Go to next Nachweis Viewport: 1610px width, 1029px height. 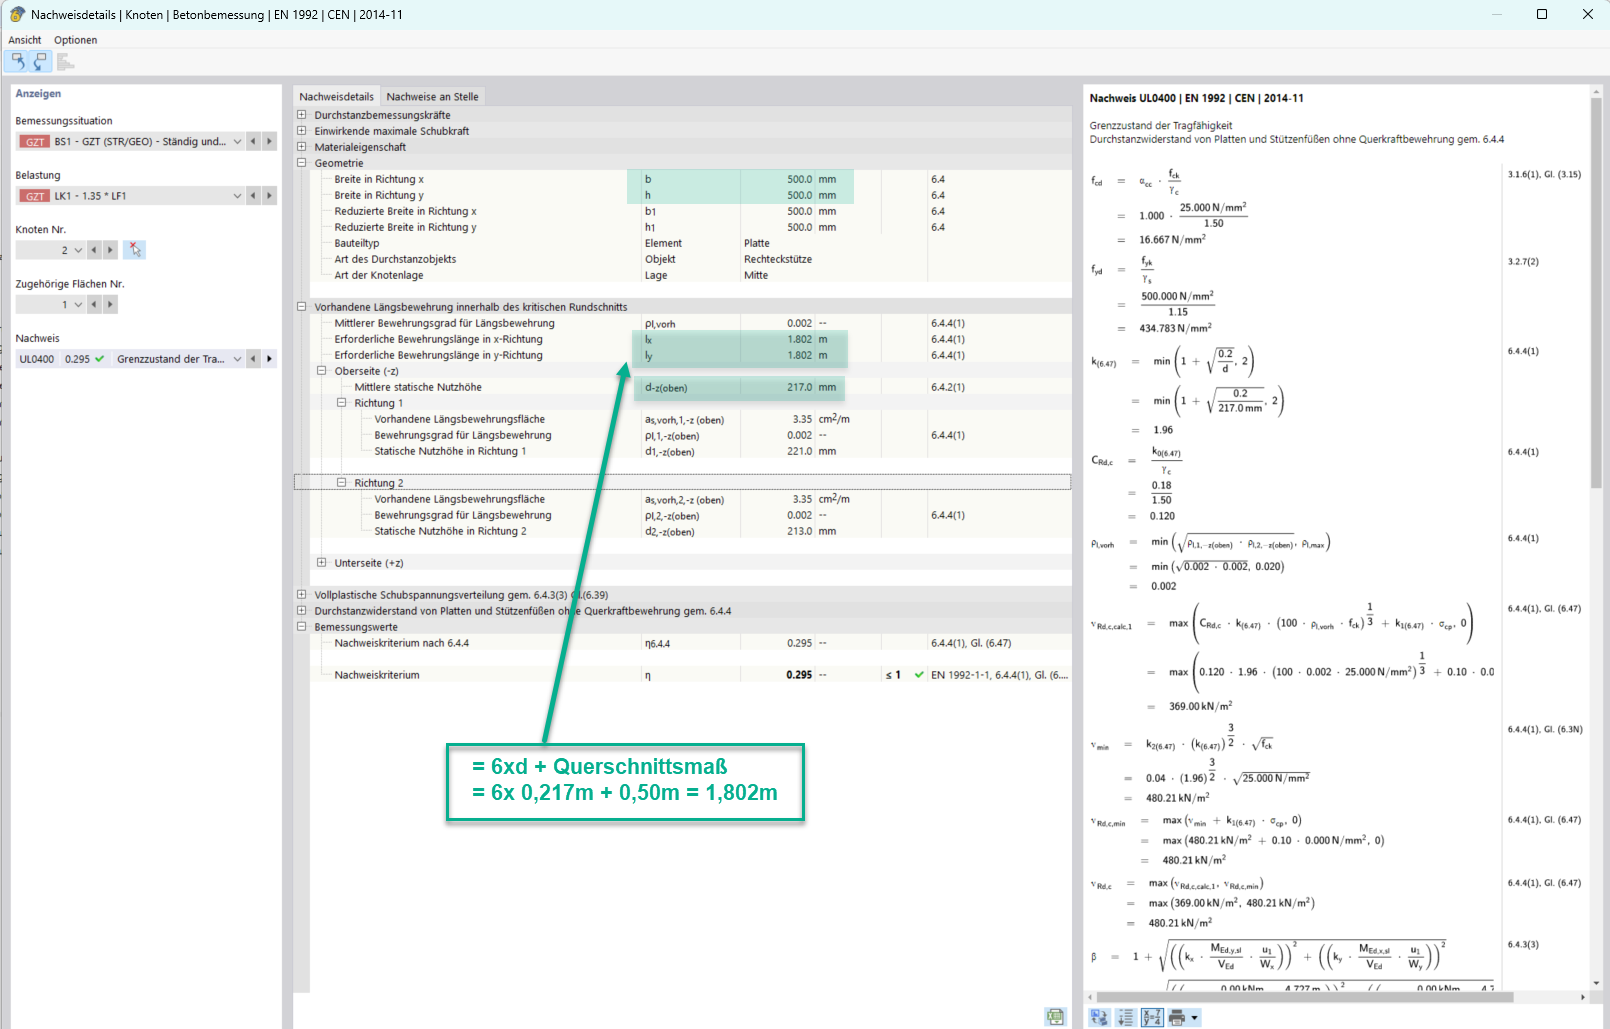269,359
